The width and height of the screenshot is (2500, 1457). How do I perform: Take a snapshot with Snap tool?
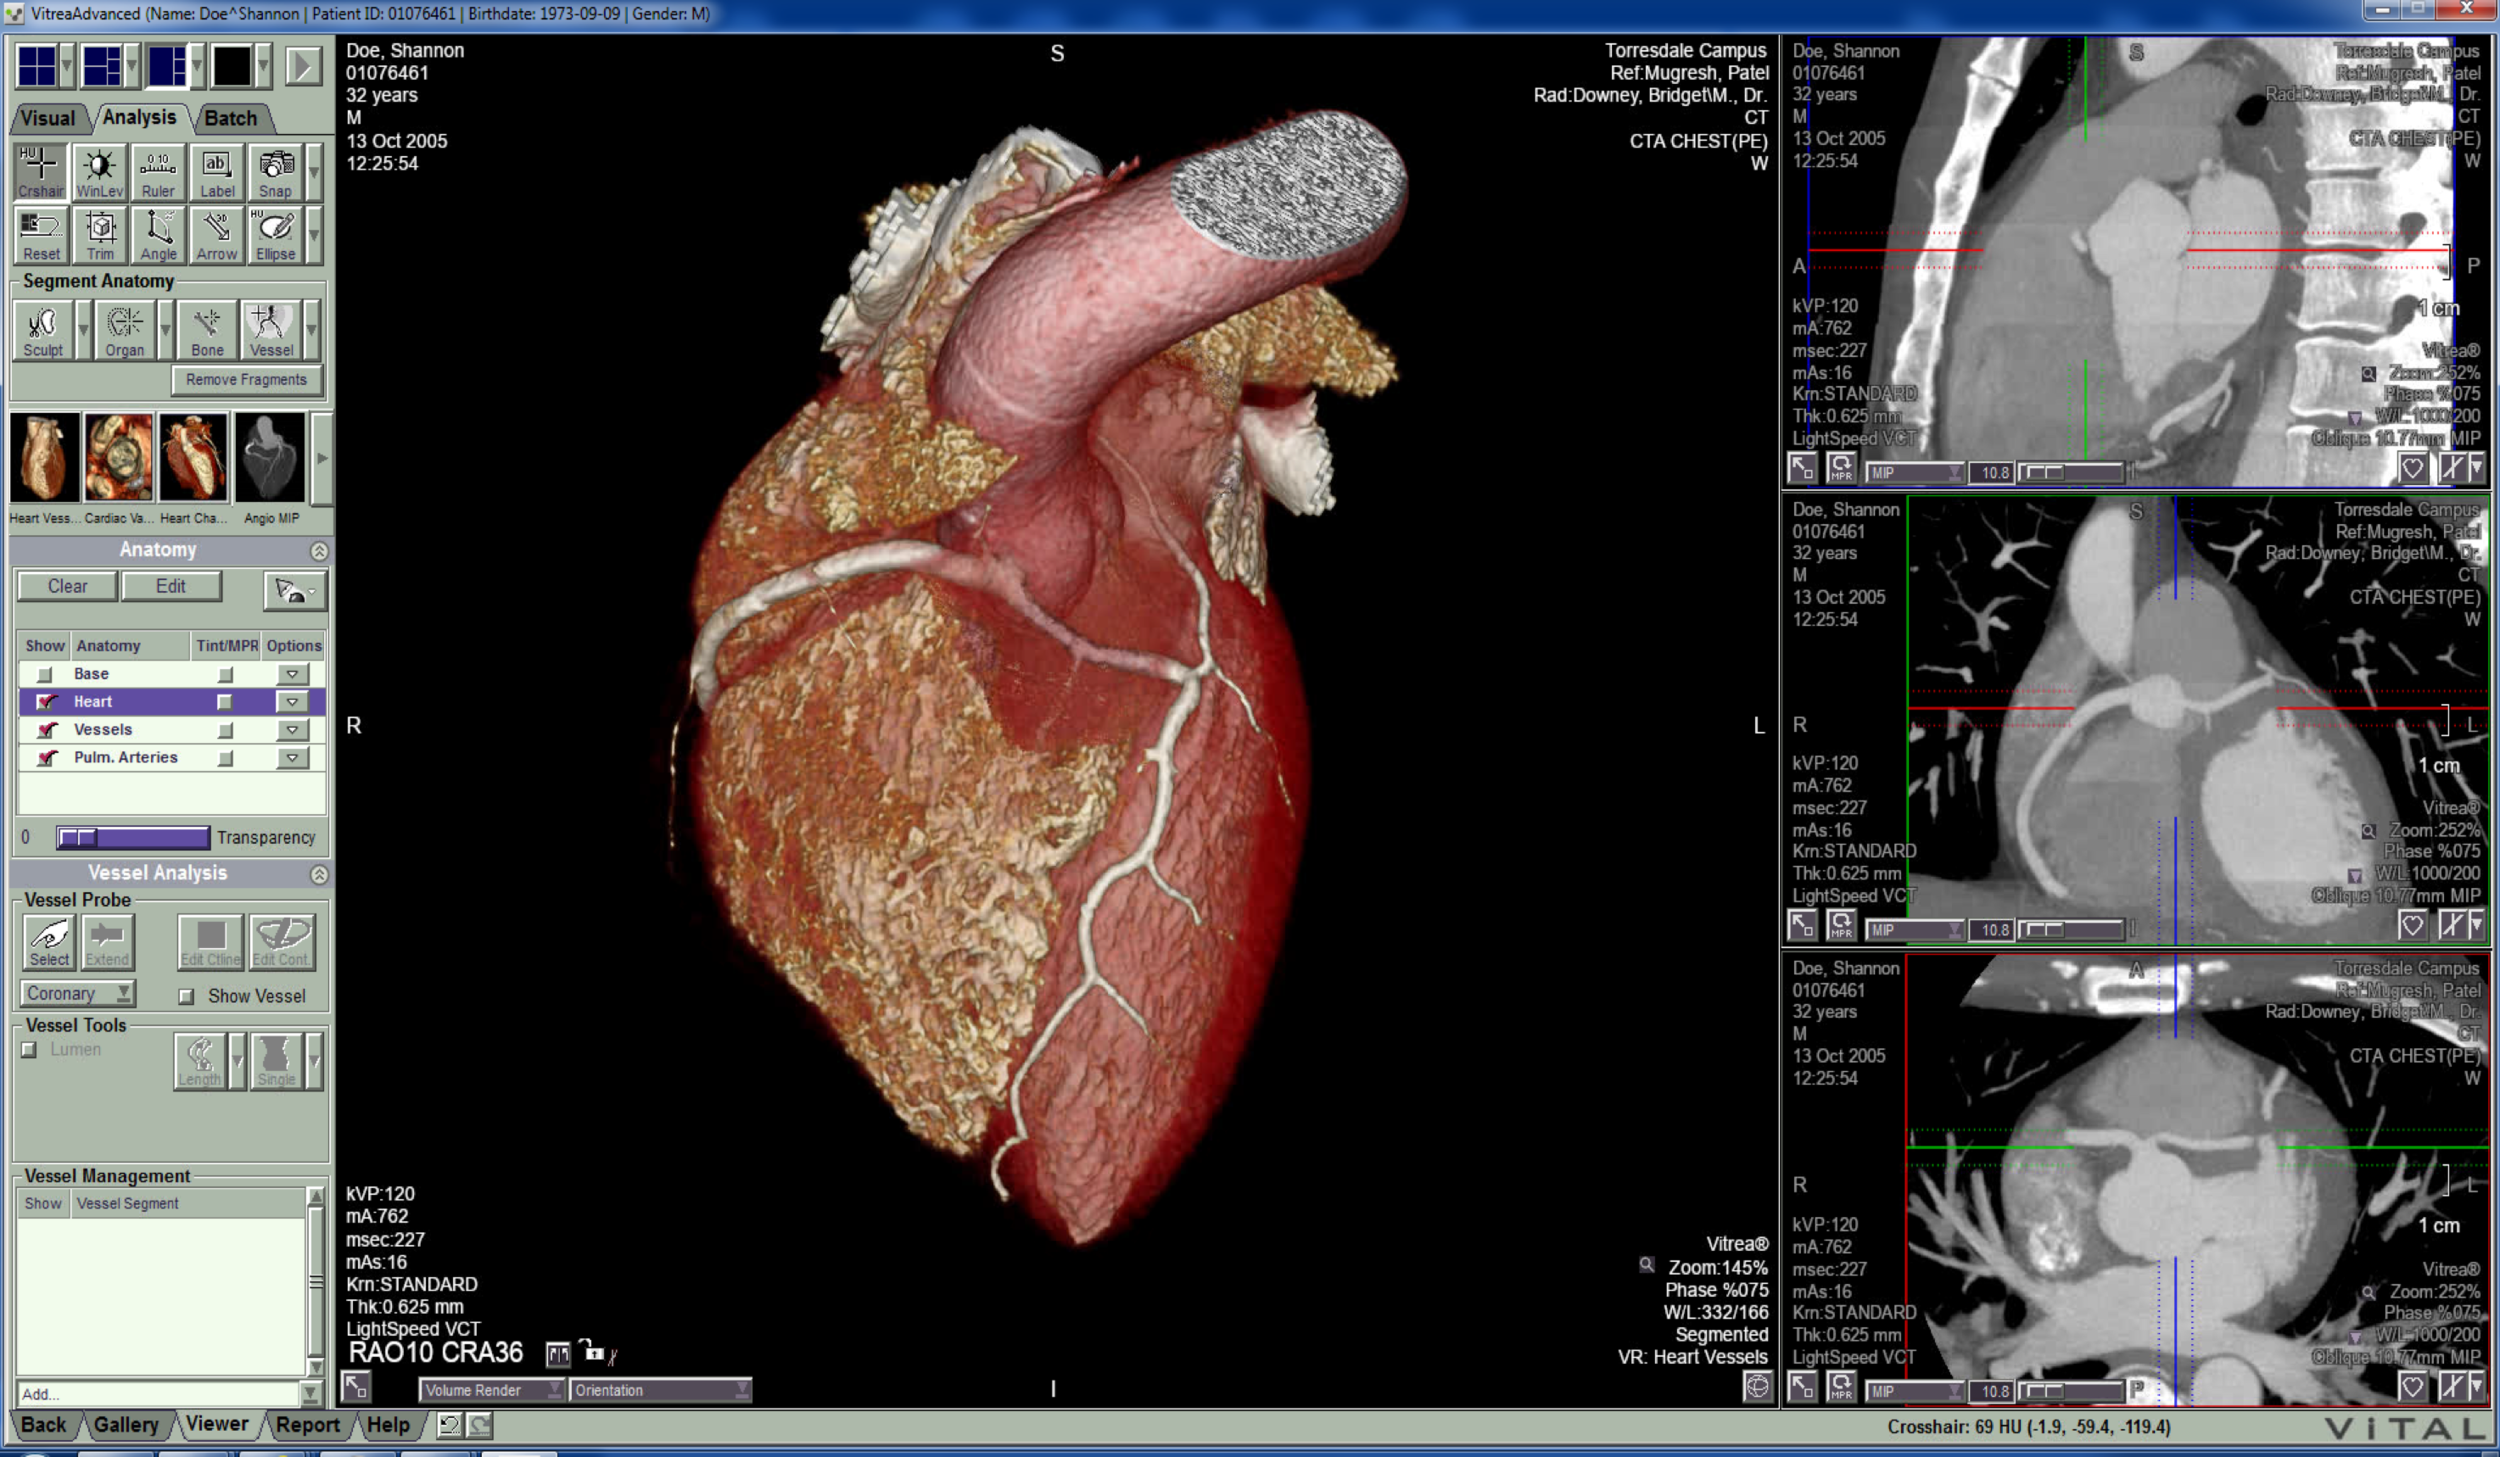point(275,172)
